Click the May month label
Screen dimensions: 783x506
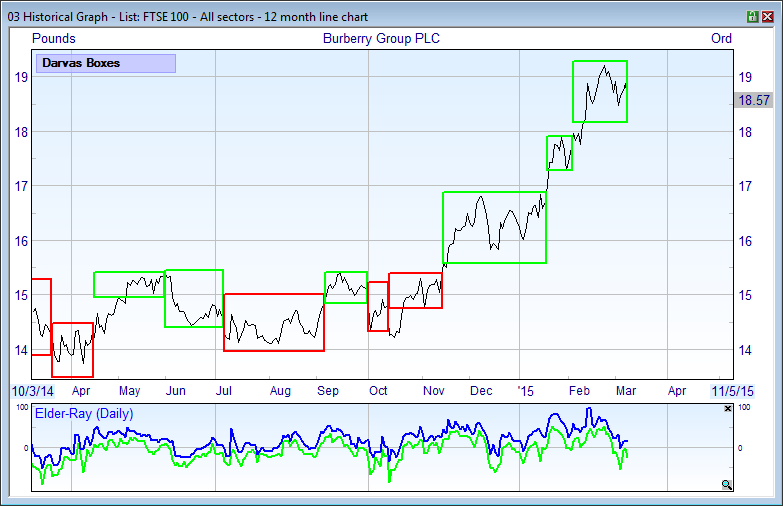point(129,391)
